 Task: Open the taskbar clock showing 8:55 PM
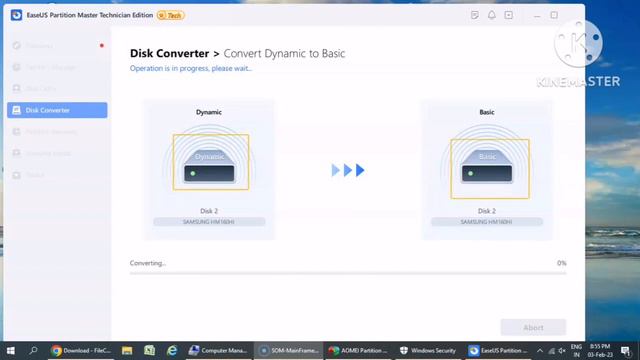(600, 351)
